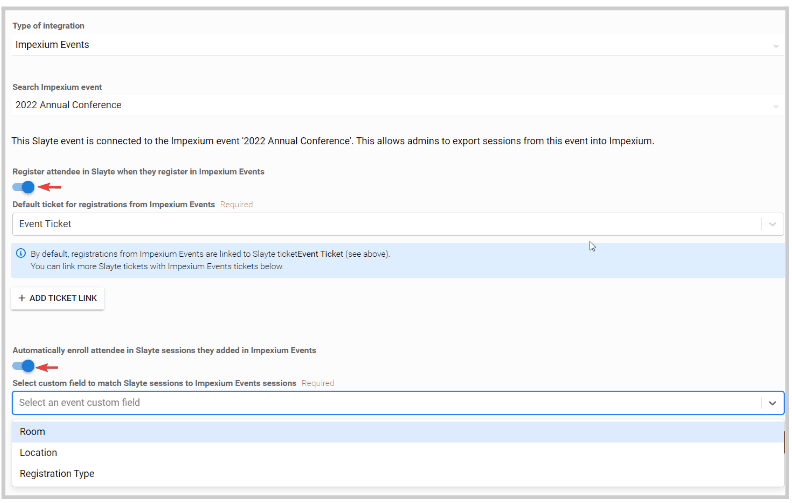Choose Location in the dropdown list
This screenshot has width=792, height=503.
(x=398, y=453)
